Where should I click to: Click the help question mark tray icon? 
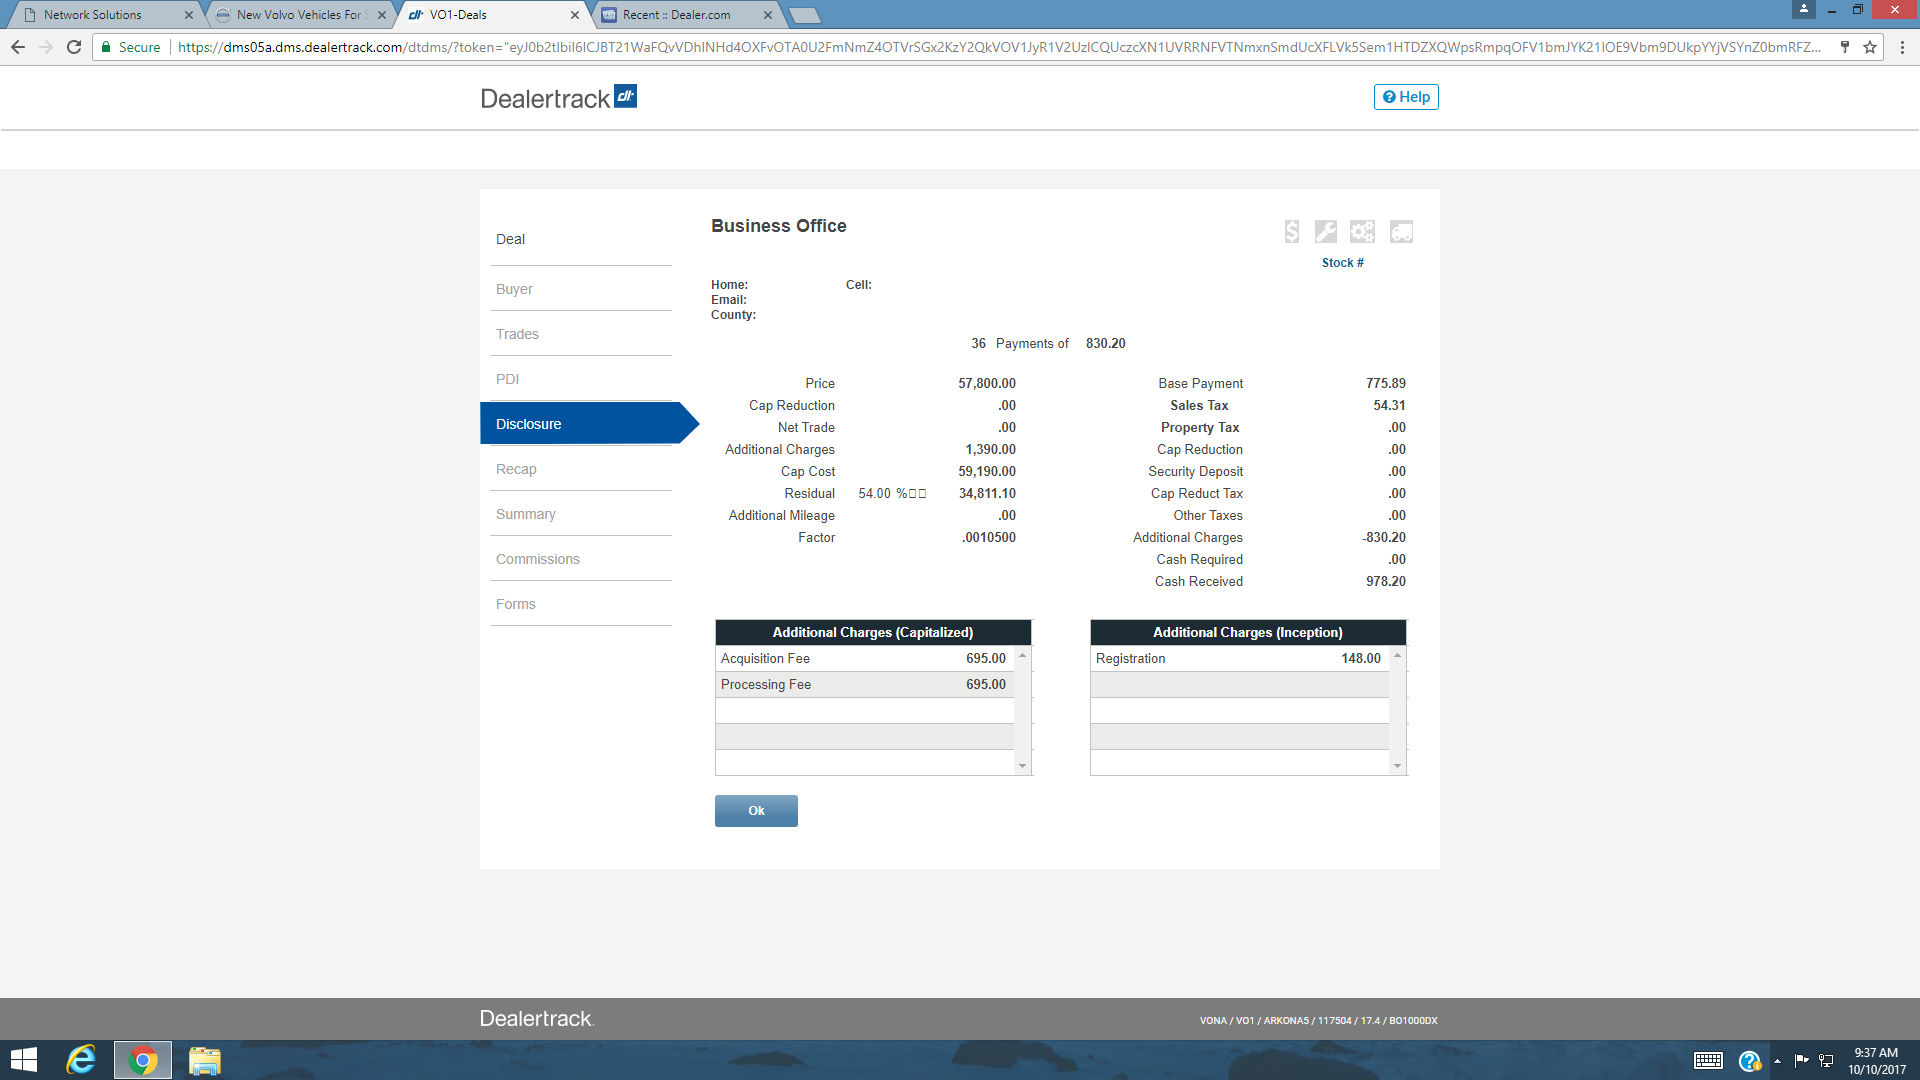[1749, 1061]
